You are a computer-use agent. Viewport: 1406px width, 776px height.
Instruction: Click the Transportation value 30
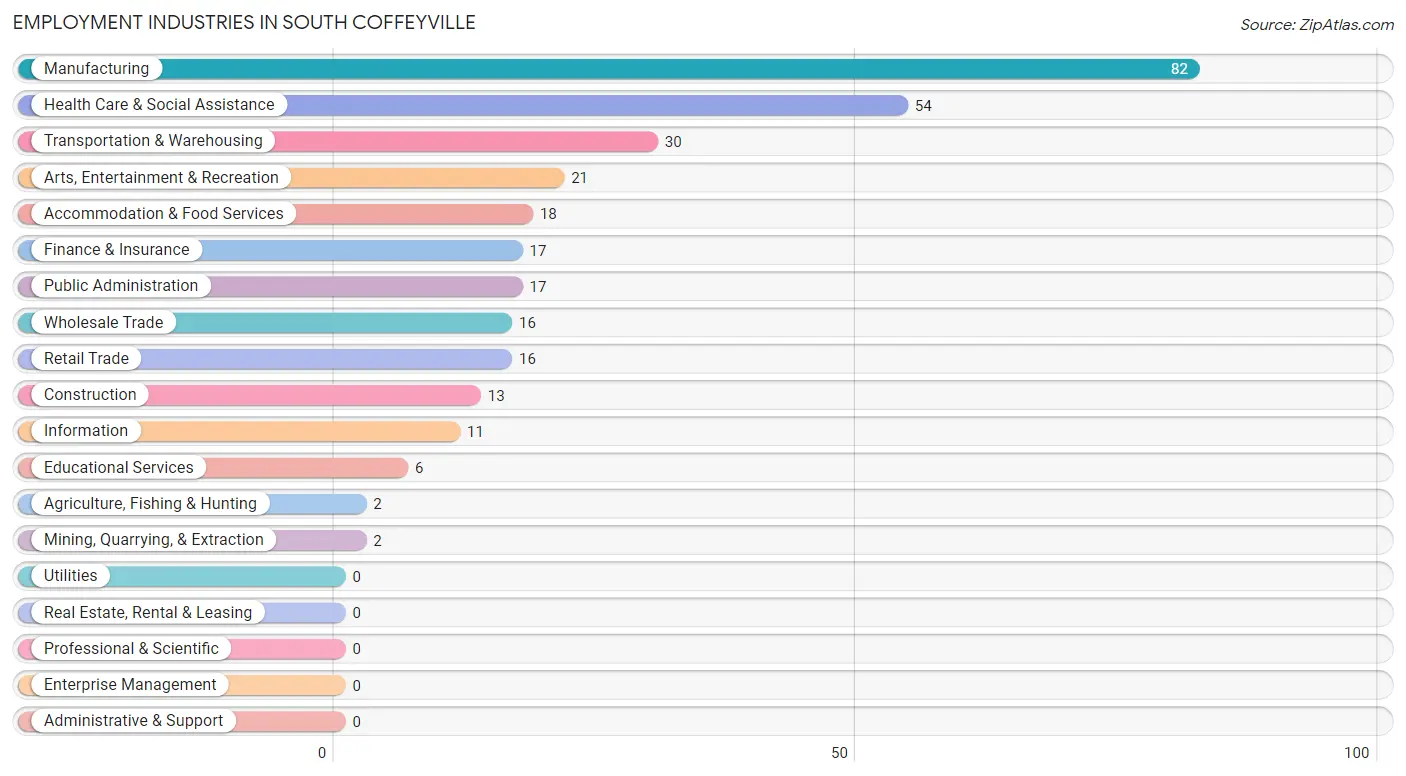point(673,142)
